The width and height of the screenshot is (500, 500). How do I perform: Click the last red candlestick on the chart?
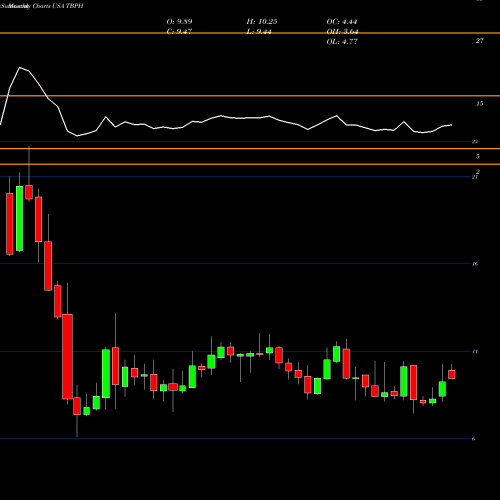[452, 374]
